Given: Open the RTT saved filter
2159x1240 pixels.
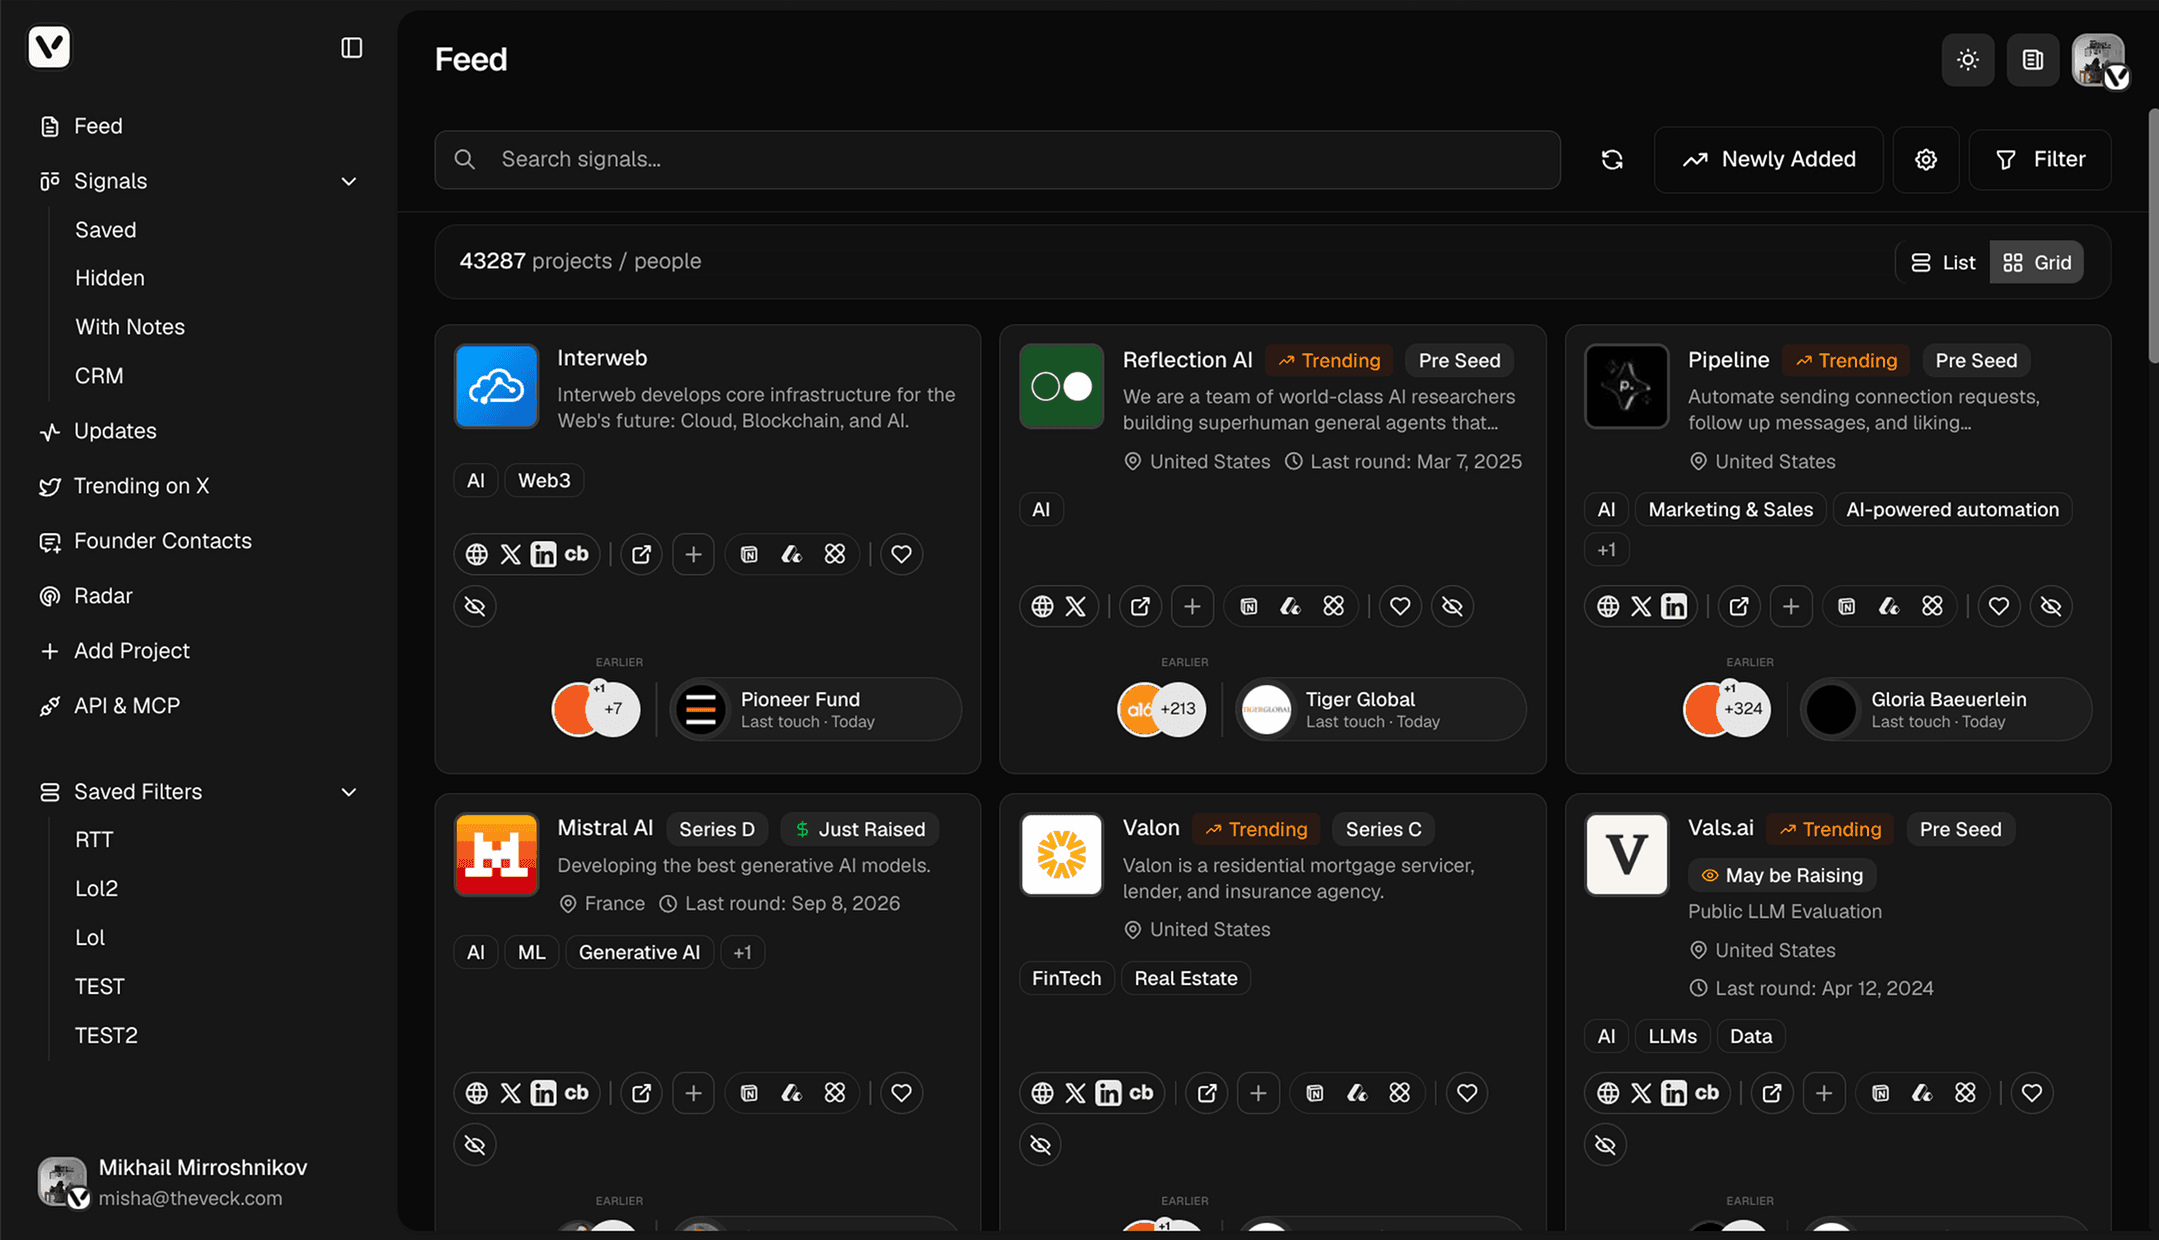Looking at the screenshot, I should tap(94, 840).
